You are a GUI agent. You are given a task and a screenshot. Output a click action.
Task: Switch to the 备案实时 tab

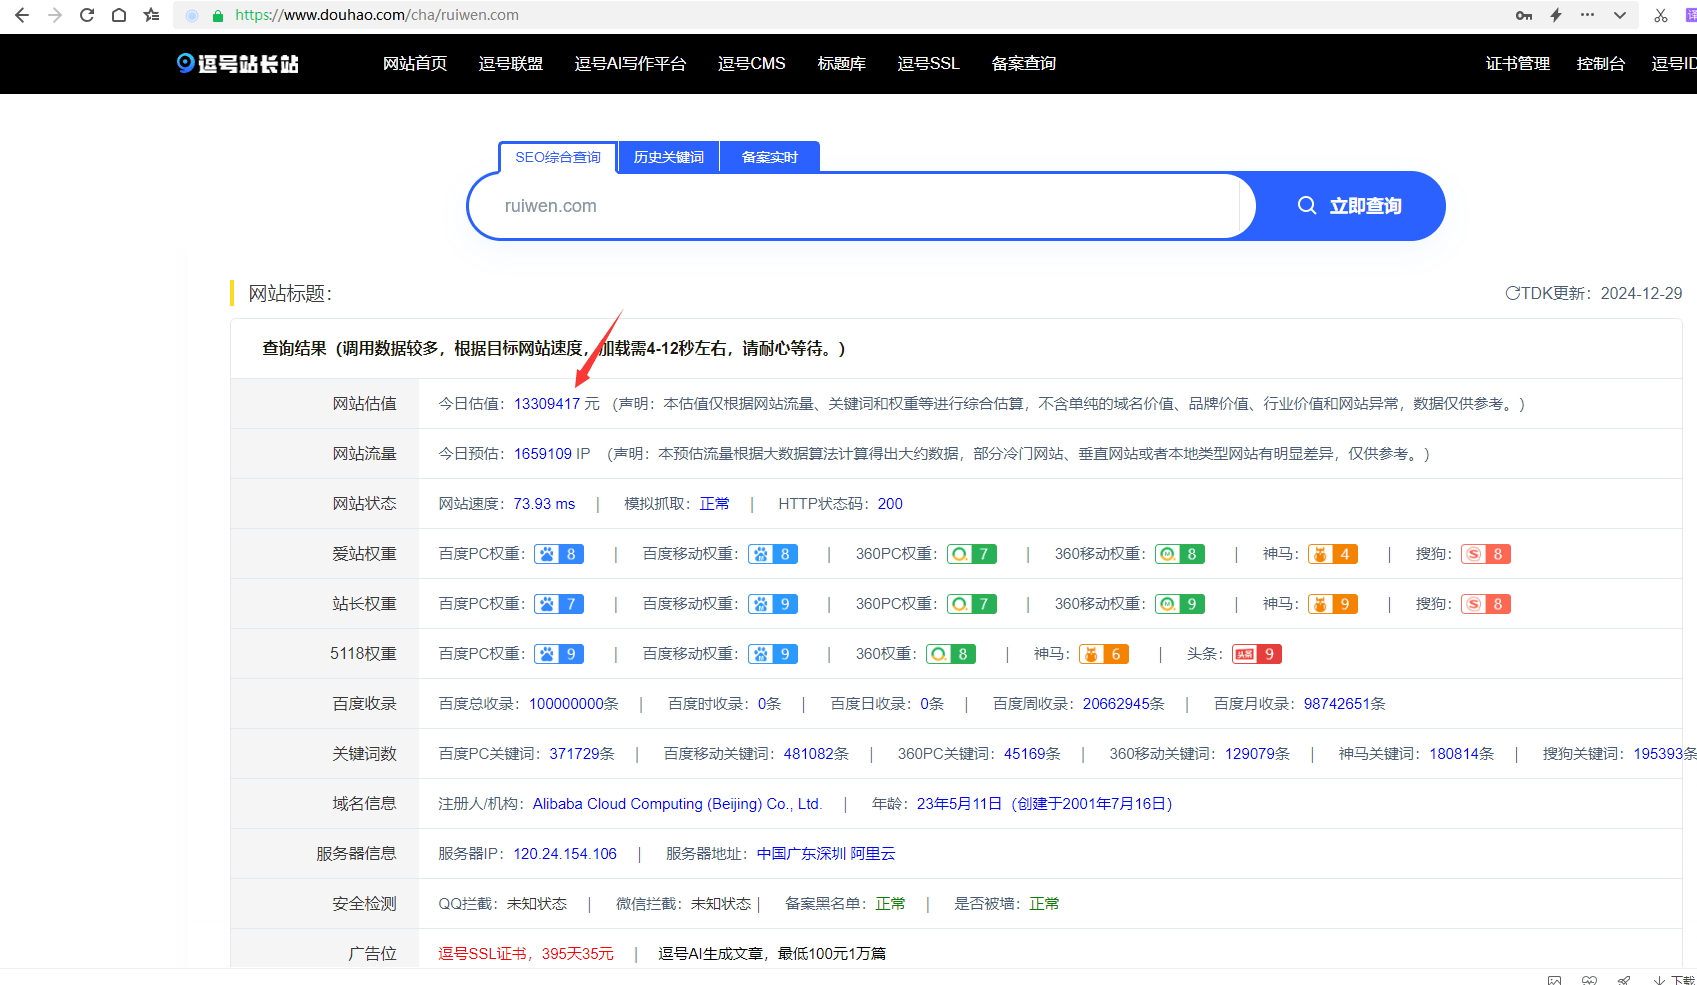[770, 157]
